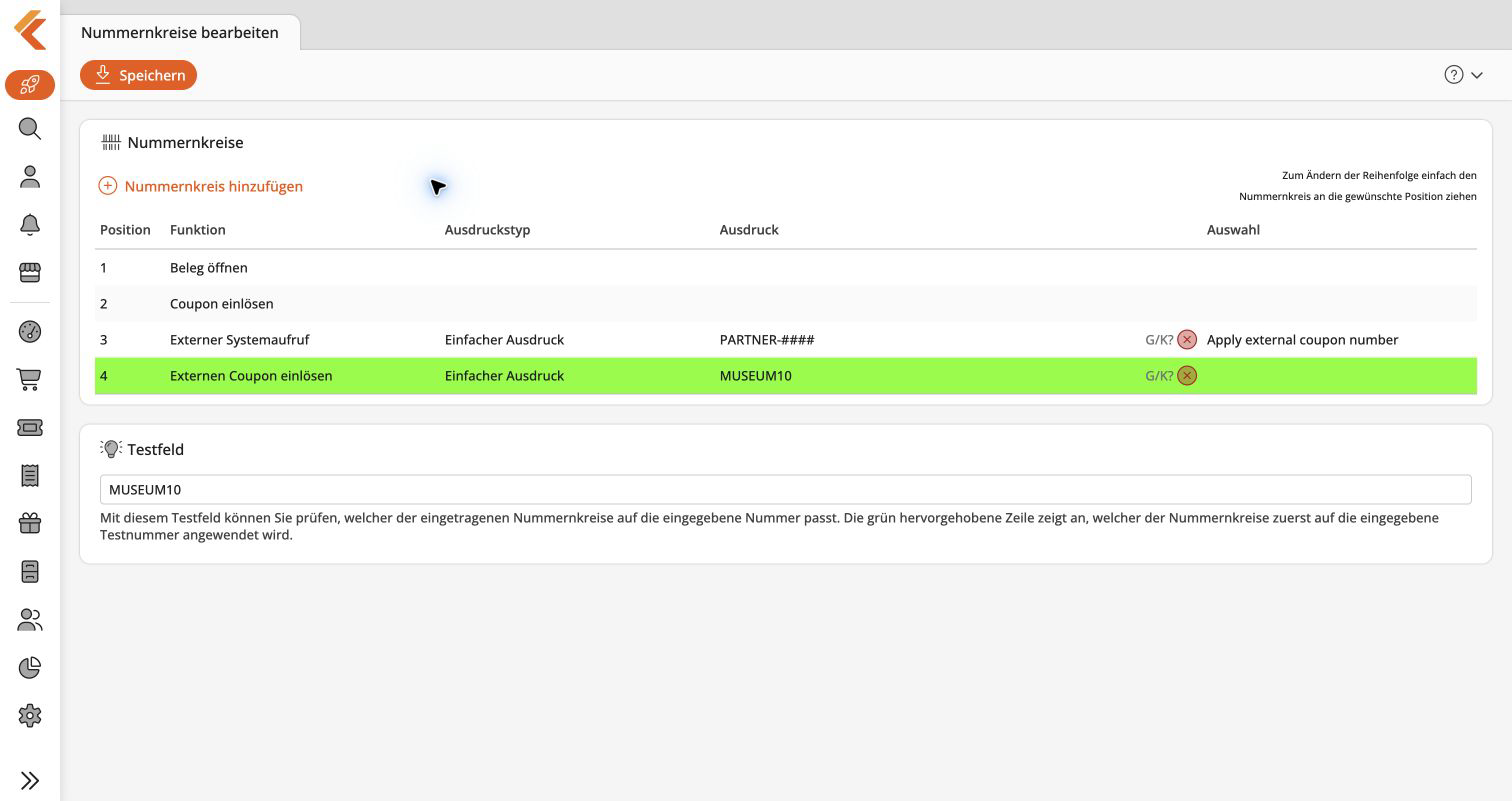Open the pie chart reports icon
This screenshot has height=801, width=1512.
[x=30, y=668]
